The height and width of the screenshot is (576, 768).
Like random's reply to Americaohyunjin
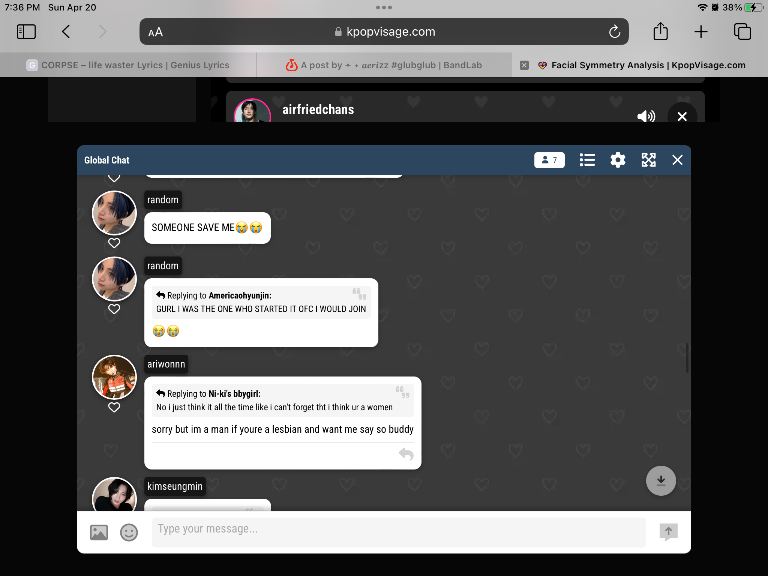point(114,309)
